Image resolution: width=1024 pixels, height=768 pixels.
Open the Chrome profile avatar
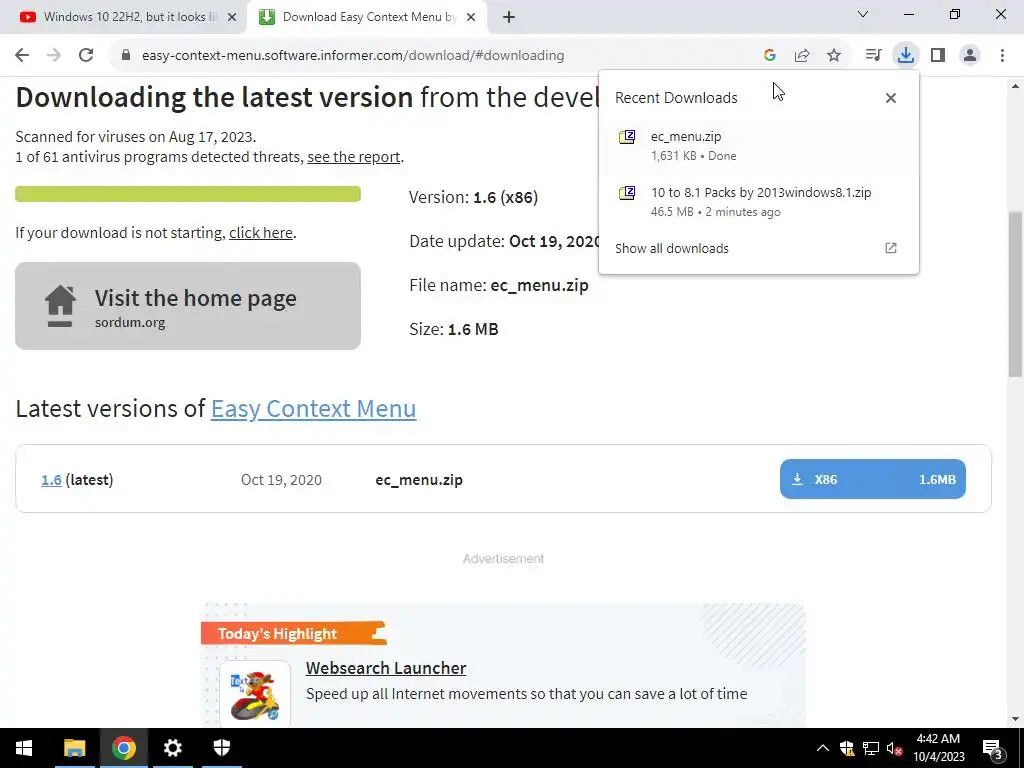point(970,56)
